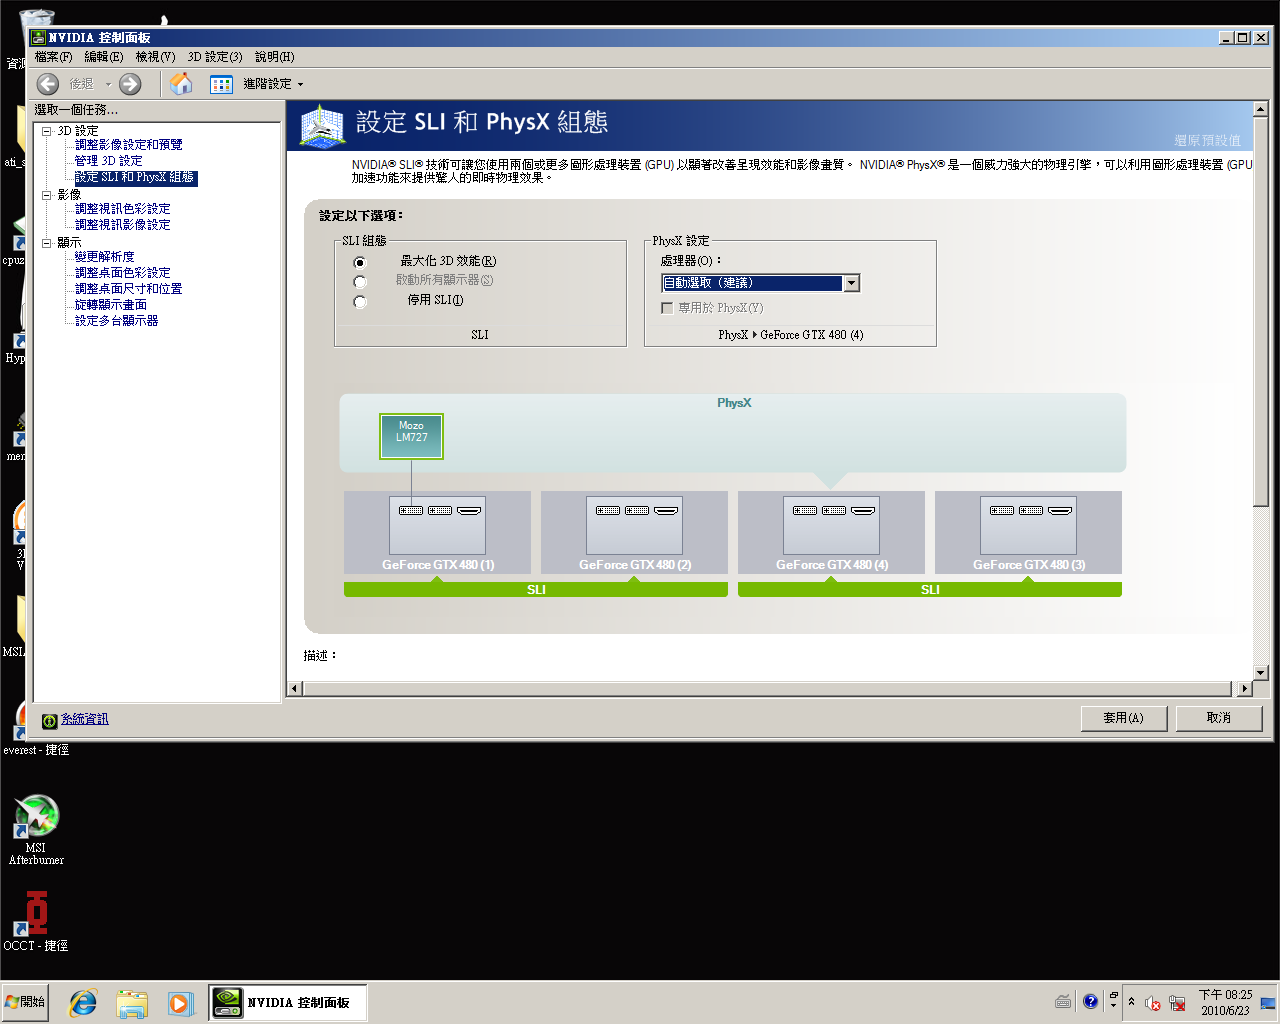Open Windows Explorer folder on taskbar
1280x1024 pixels.
(131, 1003)
